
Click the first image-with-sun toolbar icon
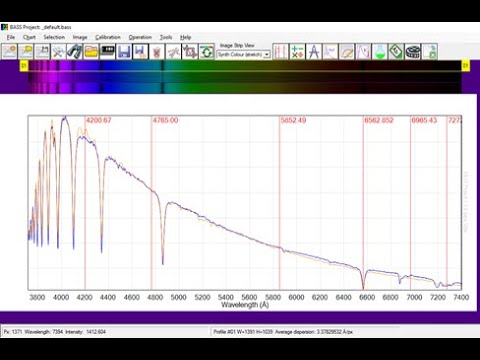point(9,52)
